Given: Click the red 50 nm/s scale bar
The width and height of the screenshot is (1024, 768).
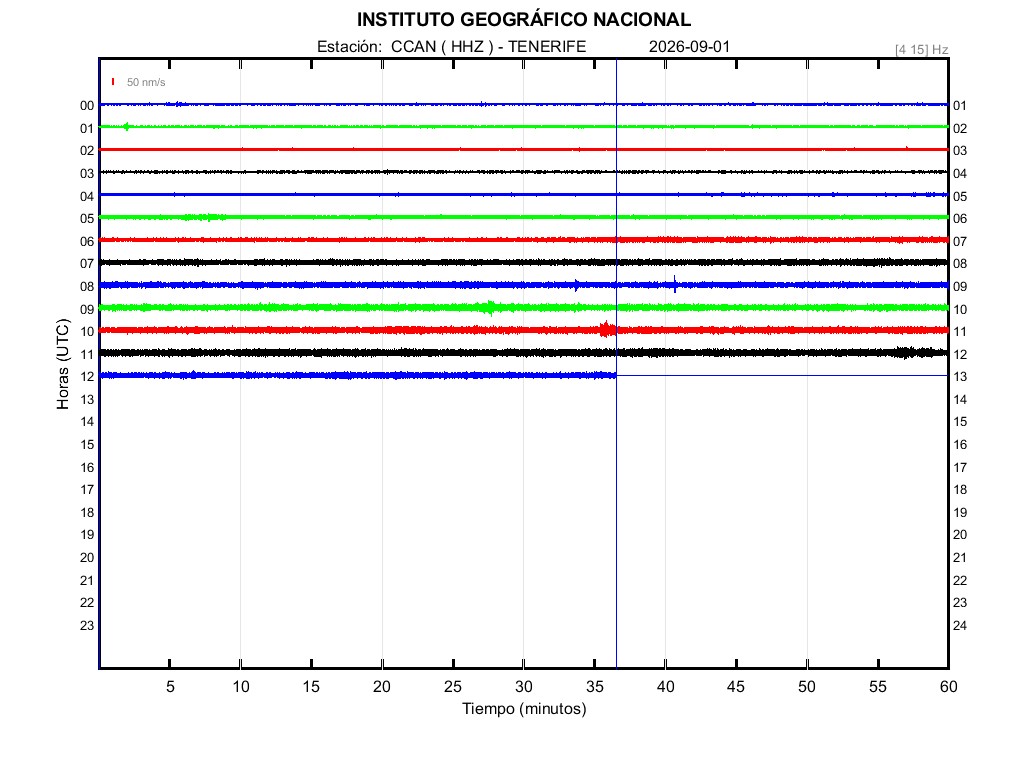Looking at the screenshot, I should point(113,82).
